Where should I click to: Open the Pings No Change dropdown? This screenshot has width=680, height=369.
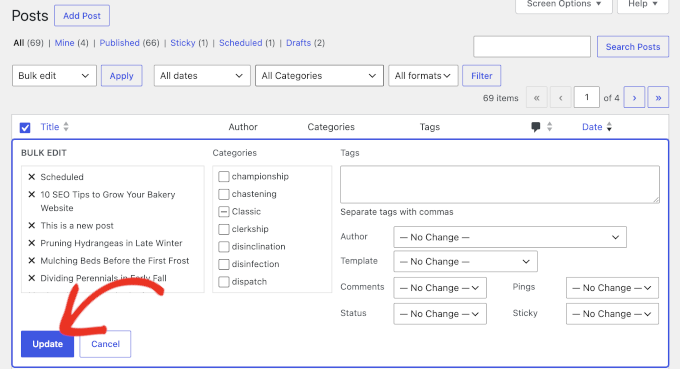(x=612, y=288)
